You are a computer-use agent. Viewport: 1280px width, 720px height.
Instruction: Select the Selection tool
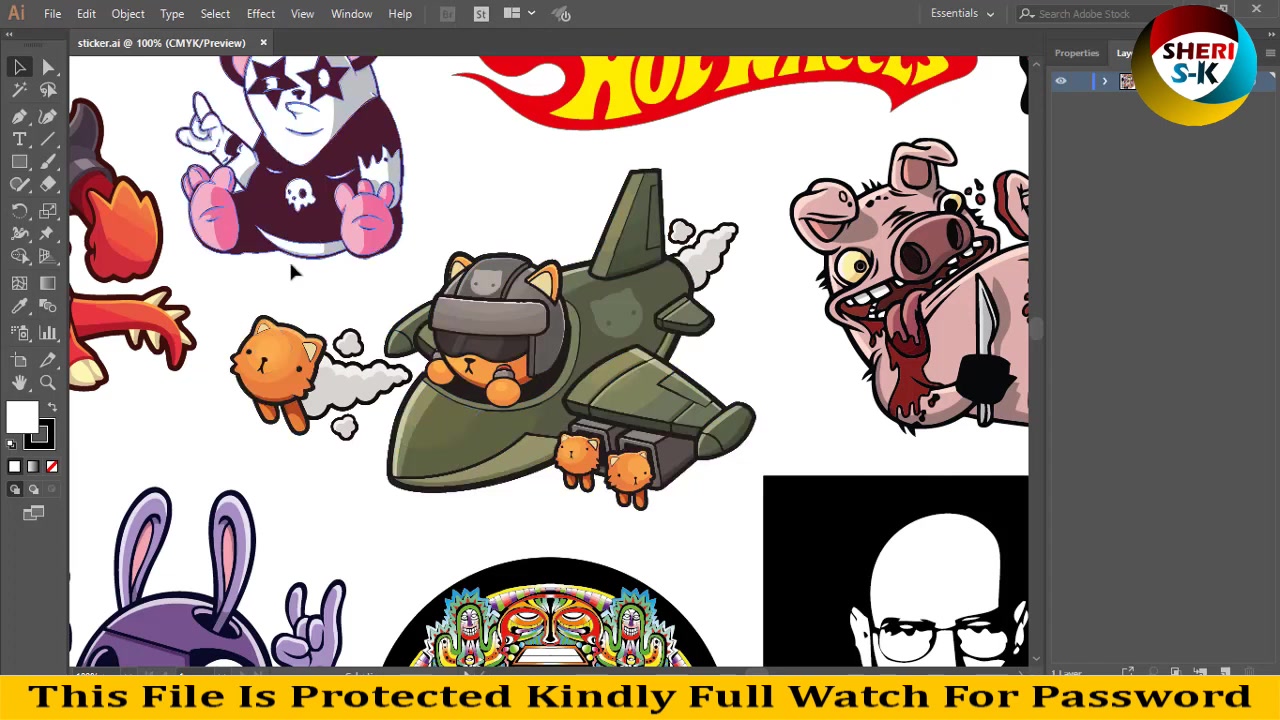[20, 67]
